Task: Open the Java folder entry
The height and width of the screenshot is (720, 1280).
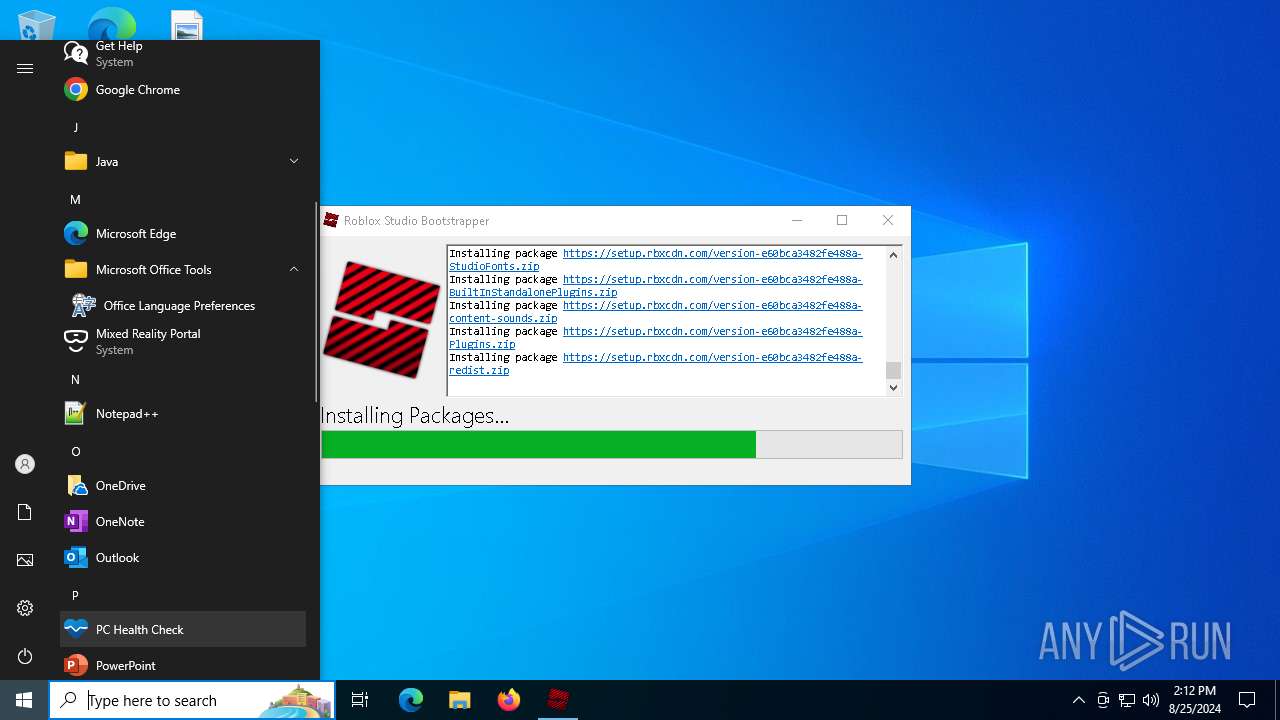Action: click(x=183, y=162)
